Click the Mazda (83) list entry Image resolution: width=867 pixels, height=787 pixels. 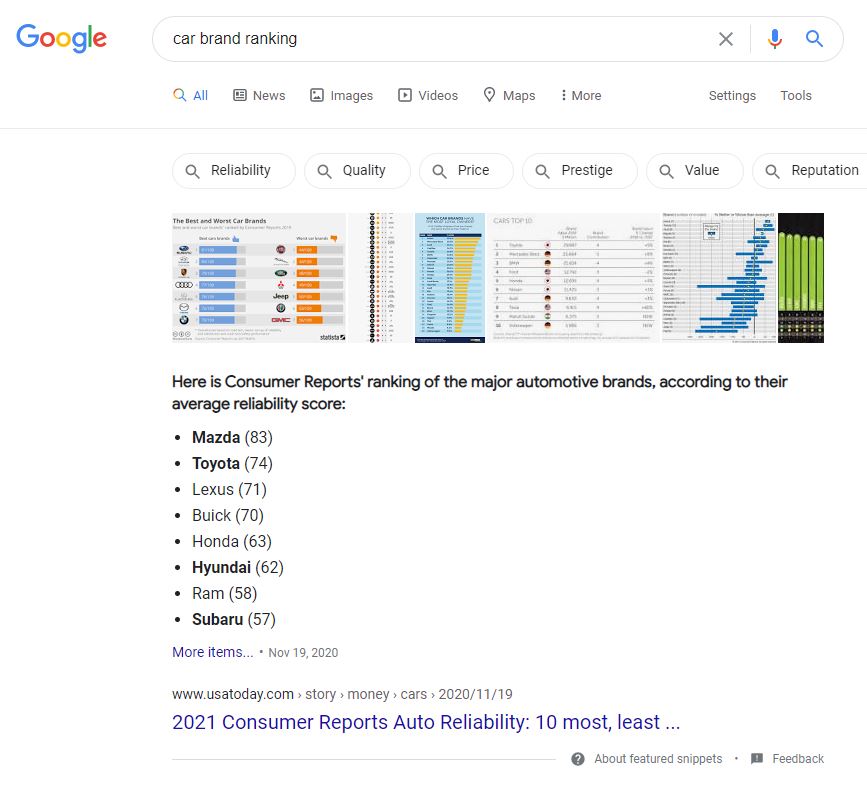click(x=232, y=437)
